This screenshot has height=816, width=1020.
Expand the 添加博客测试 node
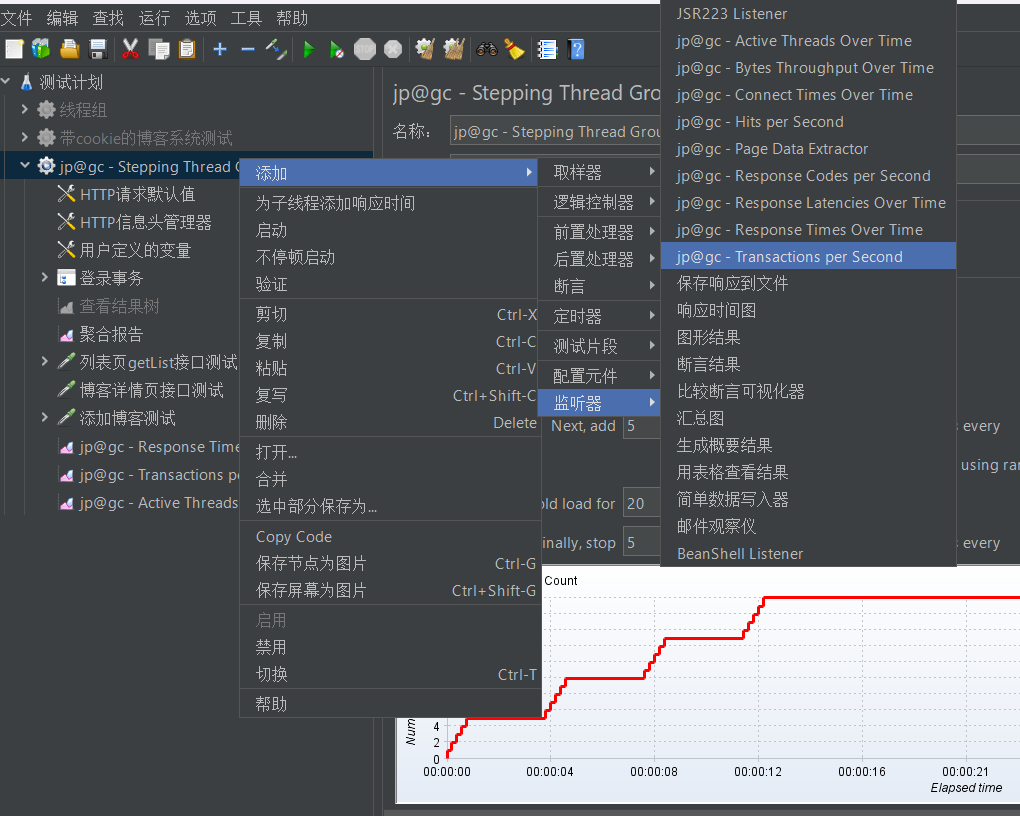(44, 418)
